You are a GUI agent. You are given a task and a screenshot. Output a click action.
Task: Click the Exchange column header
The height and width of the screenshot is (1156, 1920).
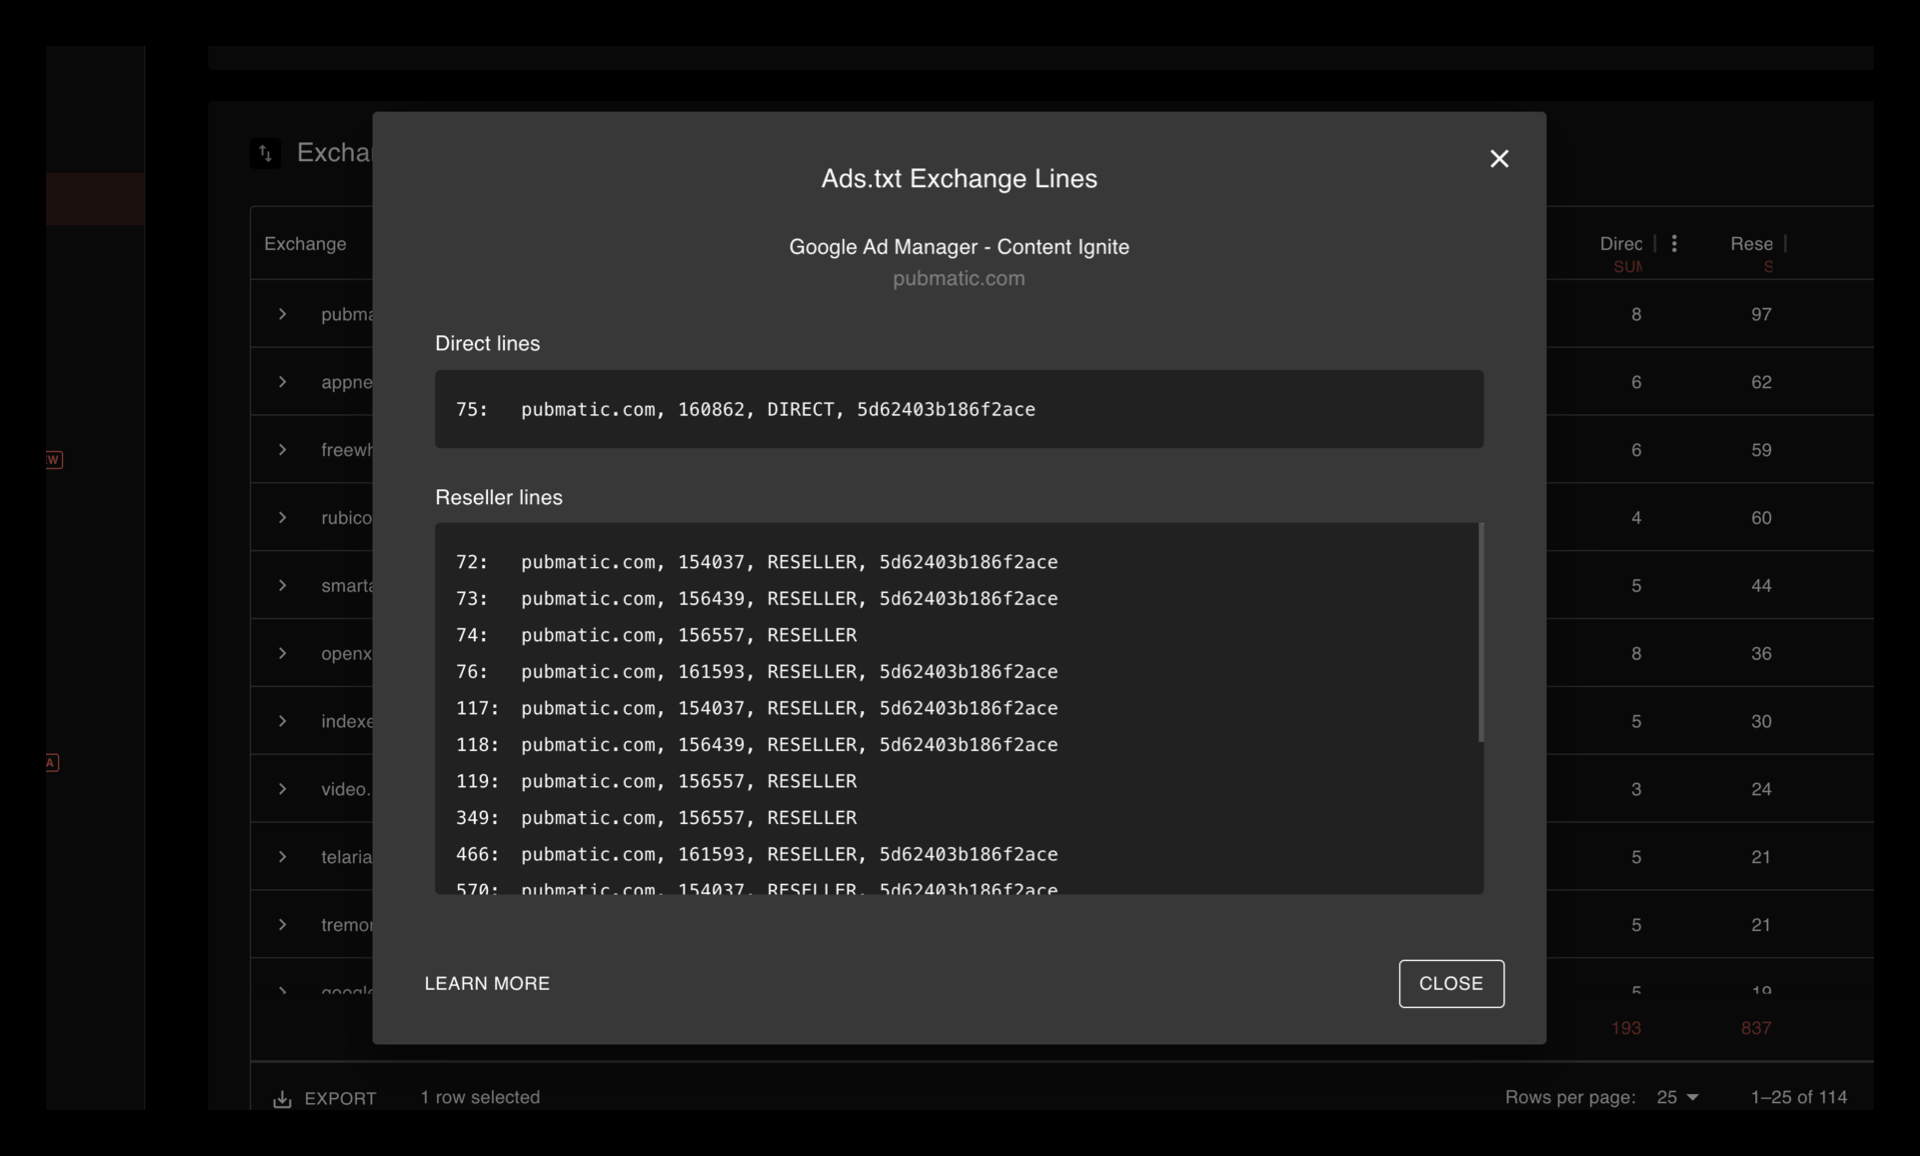pyautogui.click(x=305, y=243)
